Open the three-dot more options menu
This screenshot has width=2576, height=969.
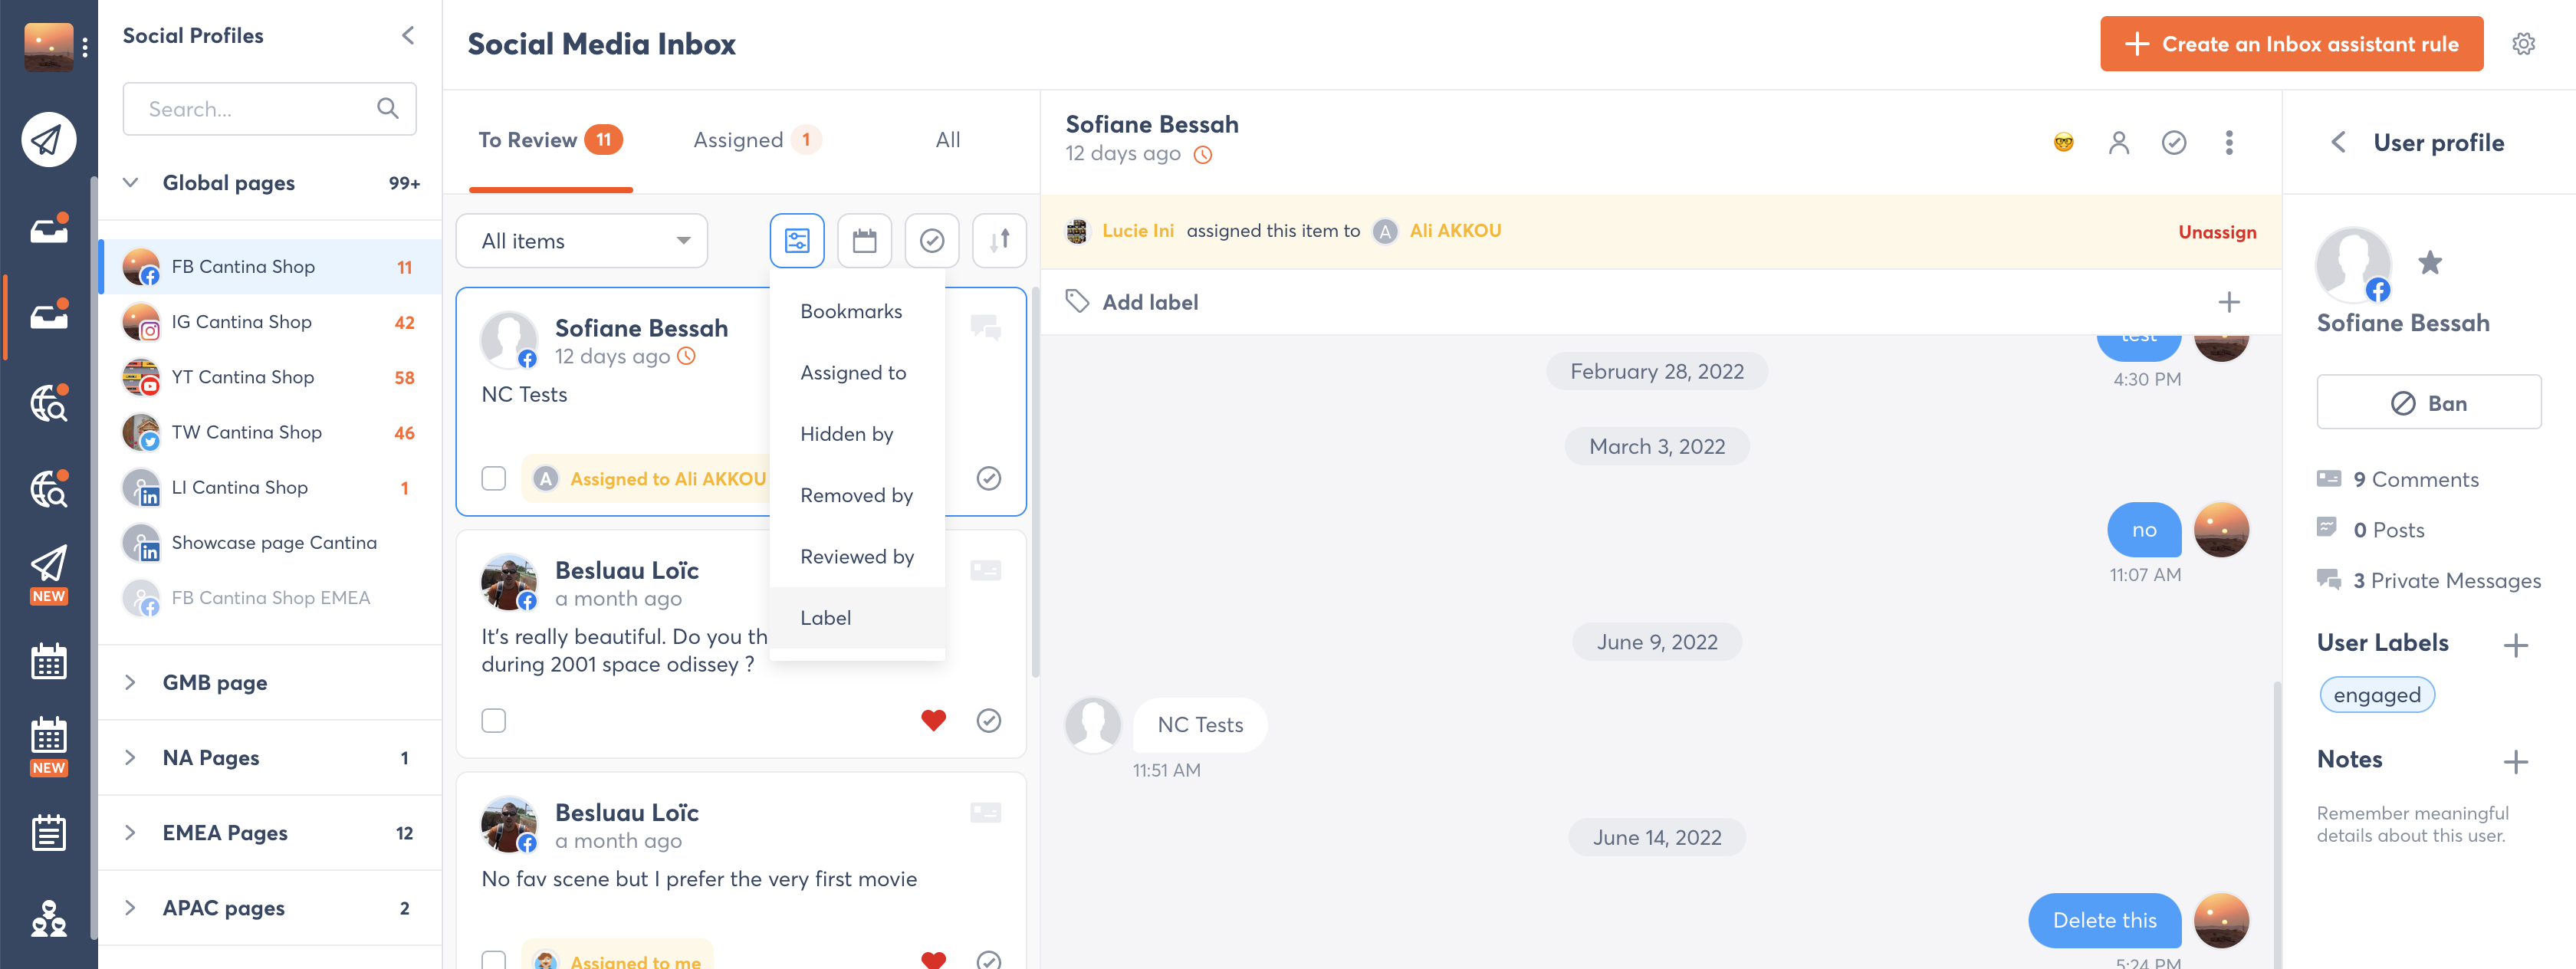click(x=2228, y=143)
